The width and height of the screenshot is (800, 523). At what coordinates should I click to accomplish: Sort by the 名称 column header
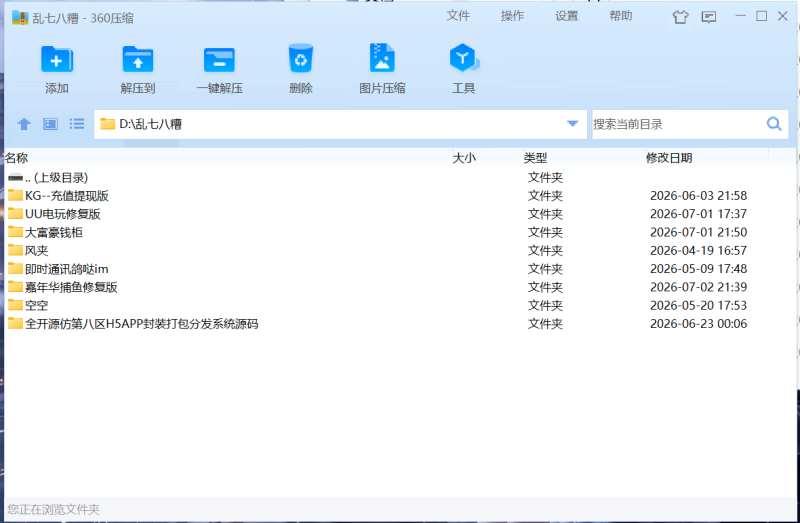[16, 158]
